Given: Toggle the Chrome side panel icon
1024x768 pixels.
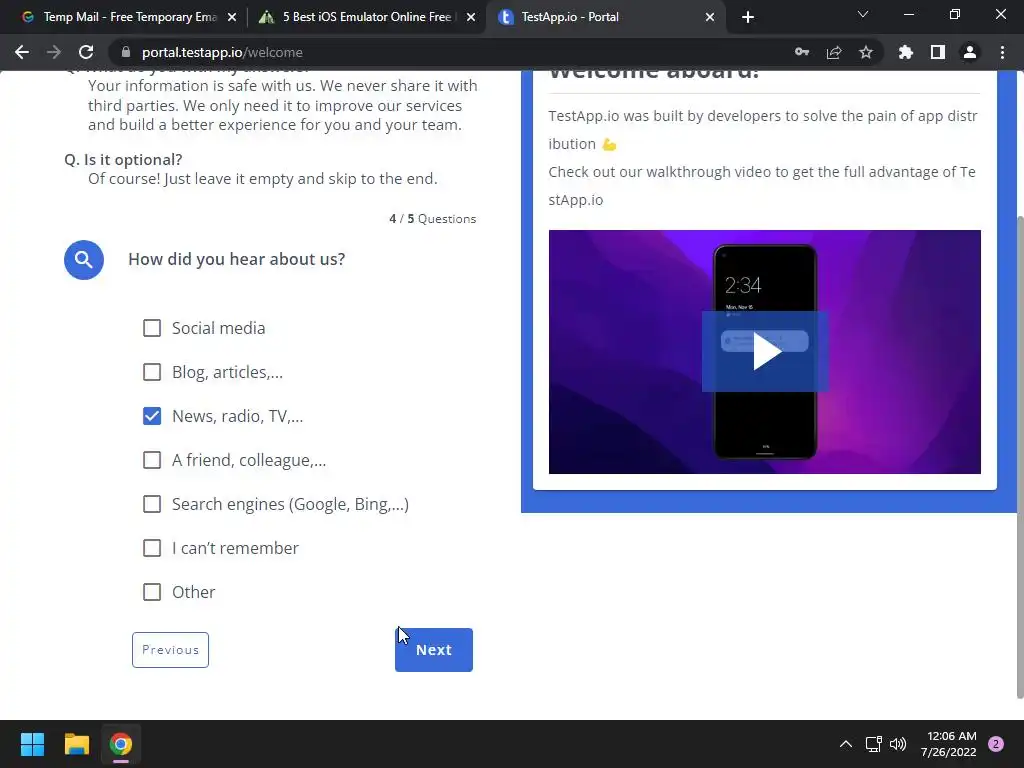Looking at the screenshot, I should [938, 52].
